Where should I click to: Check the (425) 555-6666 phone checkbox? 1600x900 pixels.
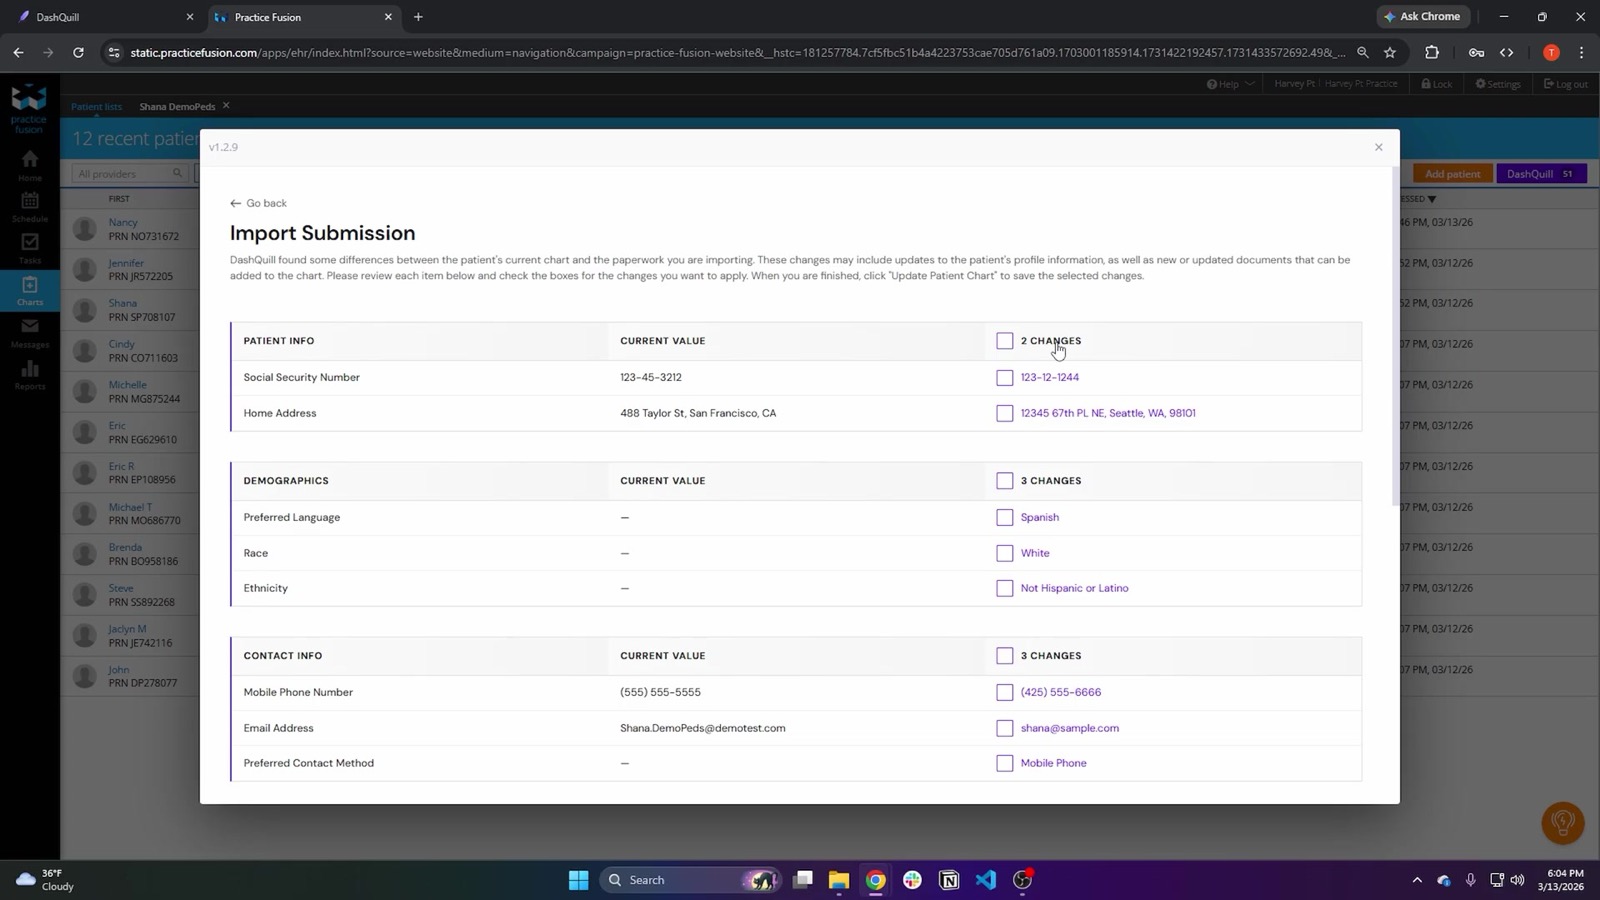point(1005,692)
